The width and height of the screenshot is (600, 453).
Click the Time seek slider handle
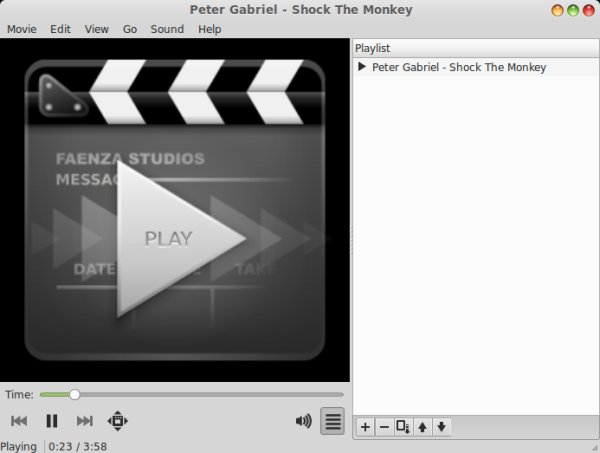[x=75, y=394]
